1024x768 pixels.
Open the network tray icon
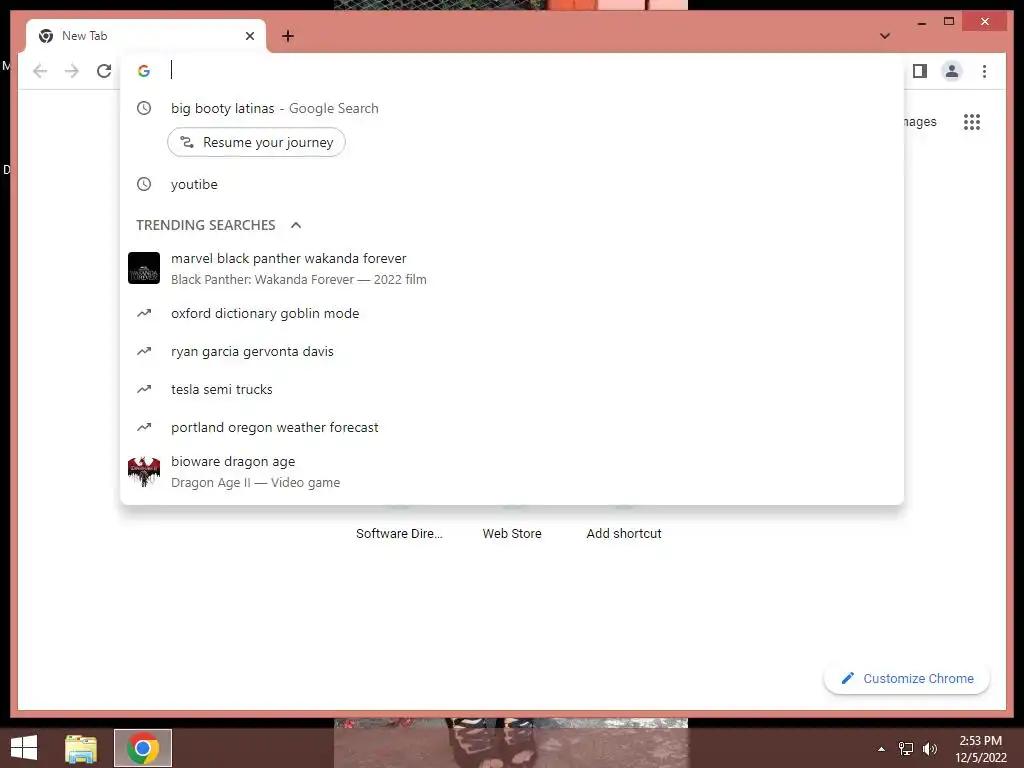906,749
